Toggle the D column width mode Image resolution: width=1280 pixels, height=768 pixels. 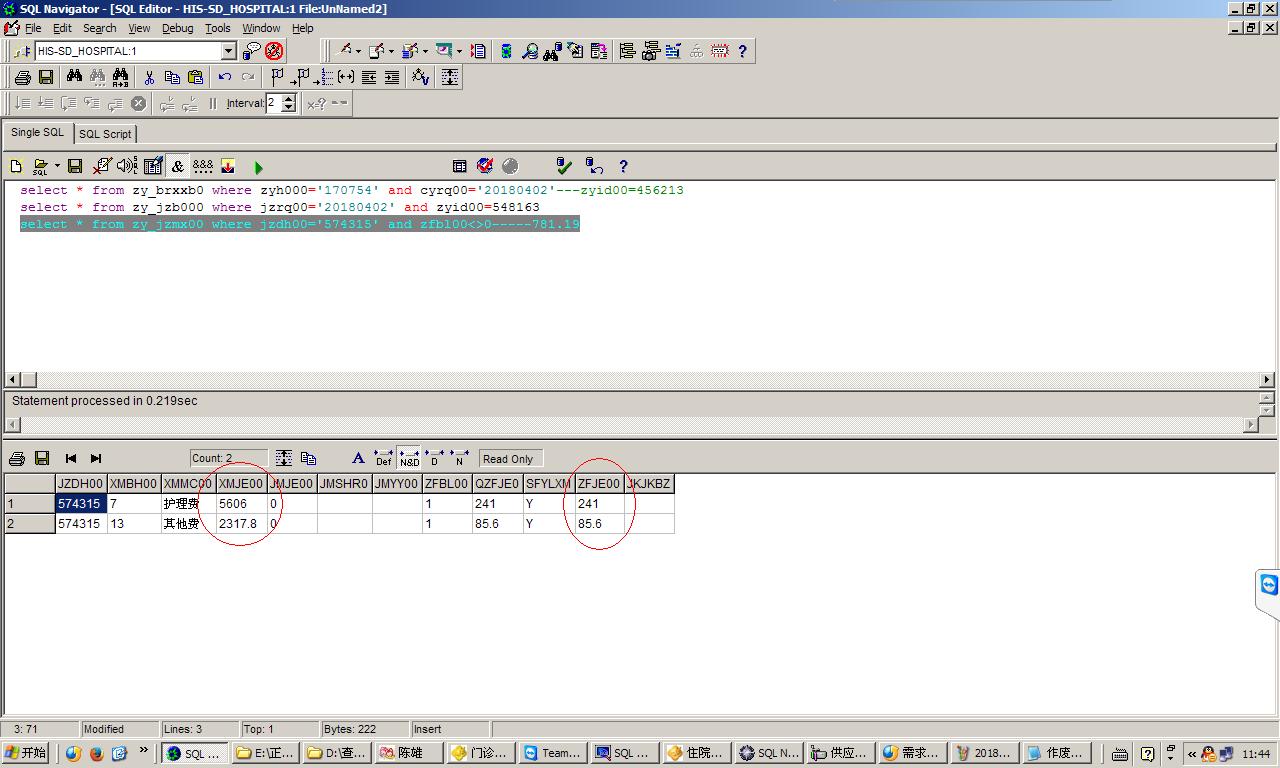click(x=434, y=458)
